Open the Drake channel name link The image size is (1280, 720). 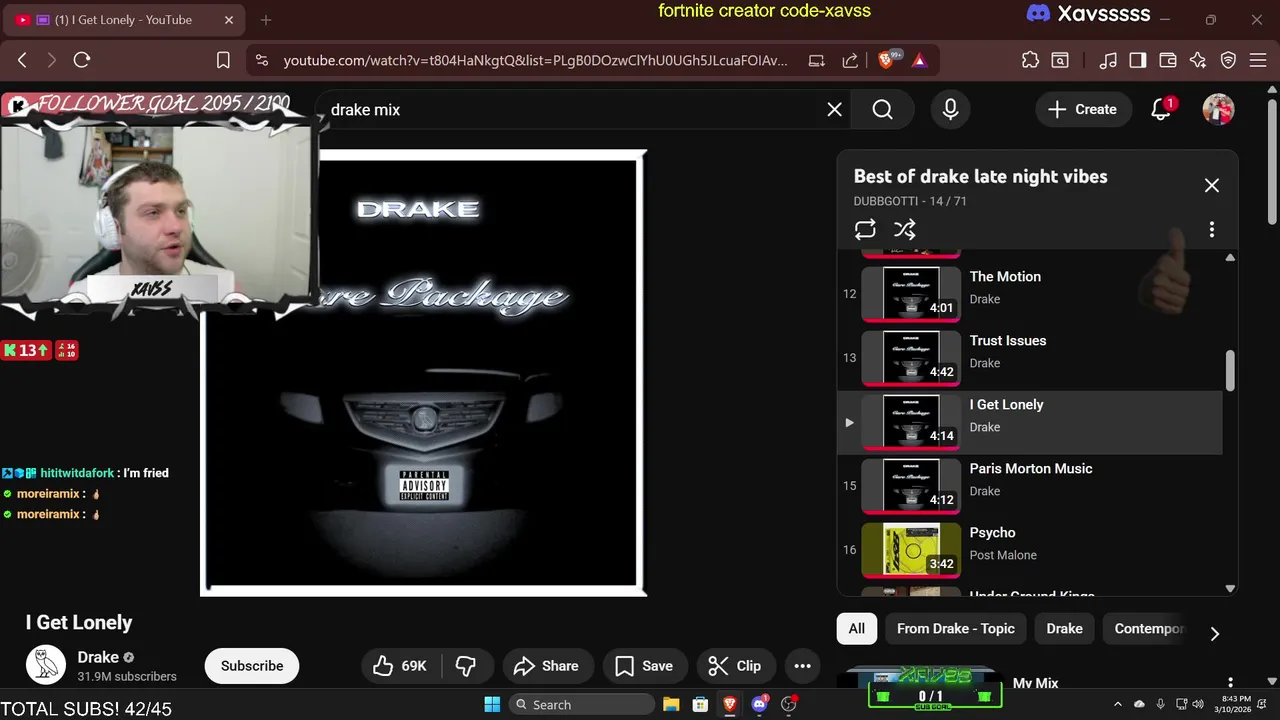[x=98, y=657]
